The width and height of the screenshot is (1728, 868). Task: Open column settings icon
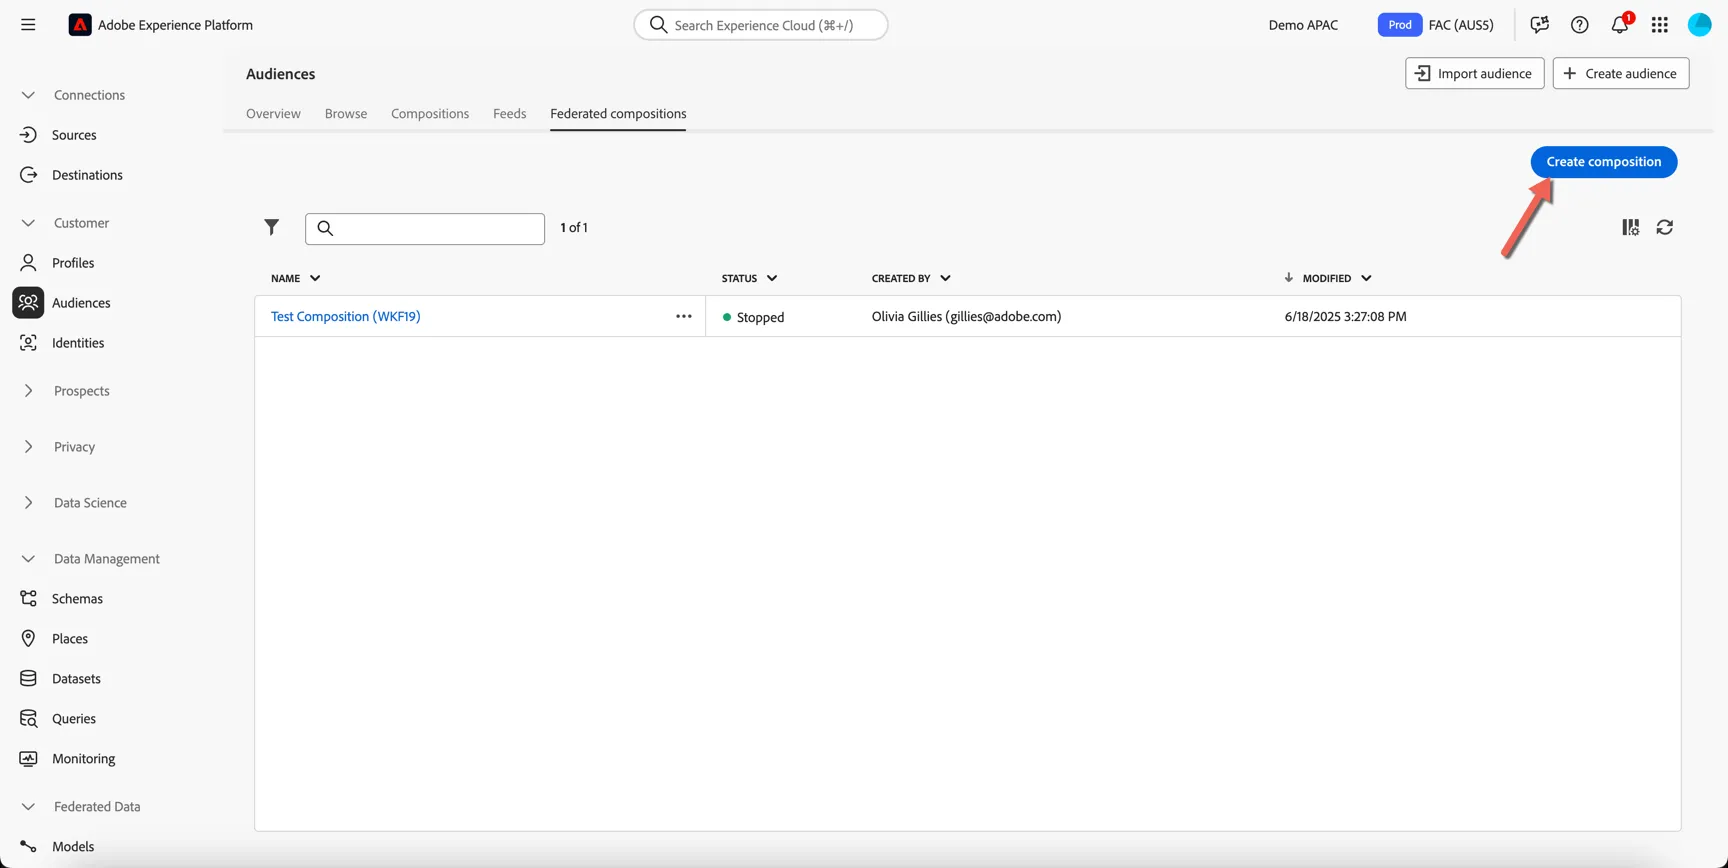[x=1630, y=228]
